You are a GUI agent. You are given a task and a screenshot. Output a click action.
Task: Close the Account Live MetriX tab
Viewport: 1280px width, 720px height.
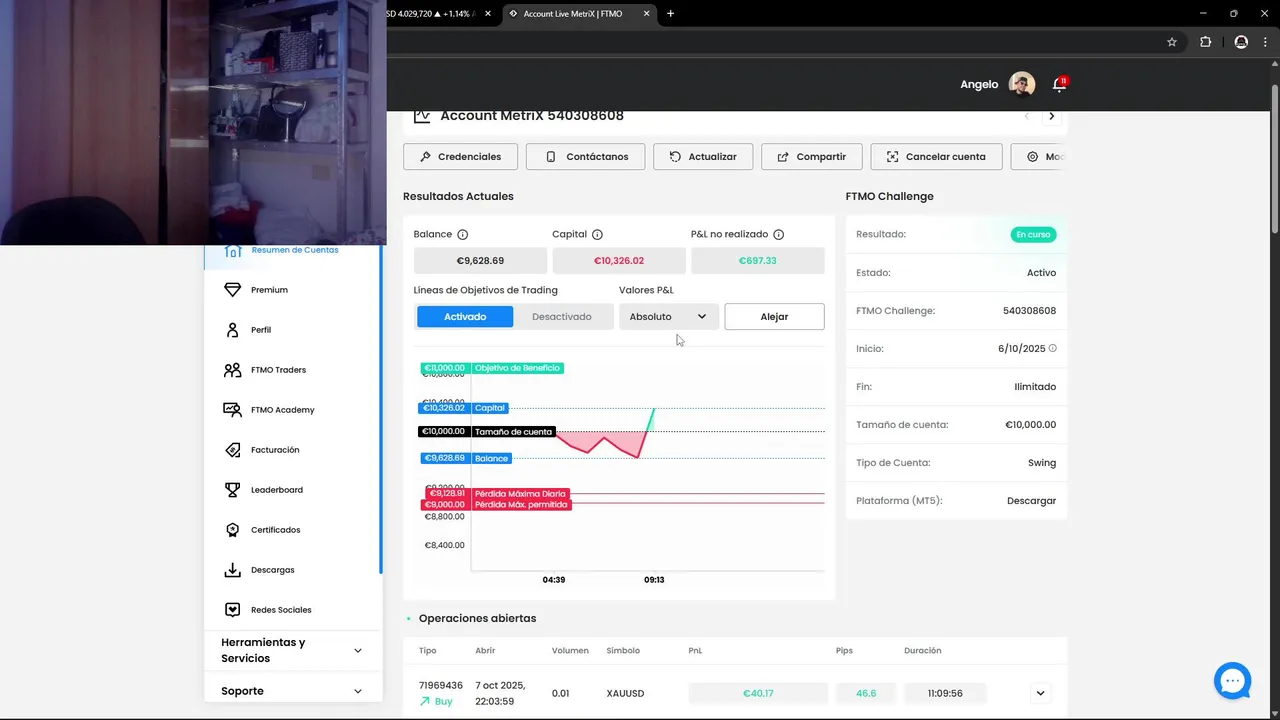[647, 14]
